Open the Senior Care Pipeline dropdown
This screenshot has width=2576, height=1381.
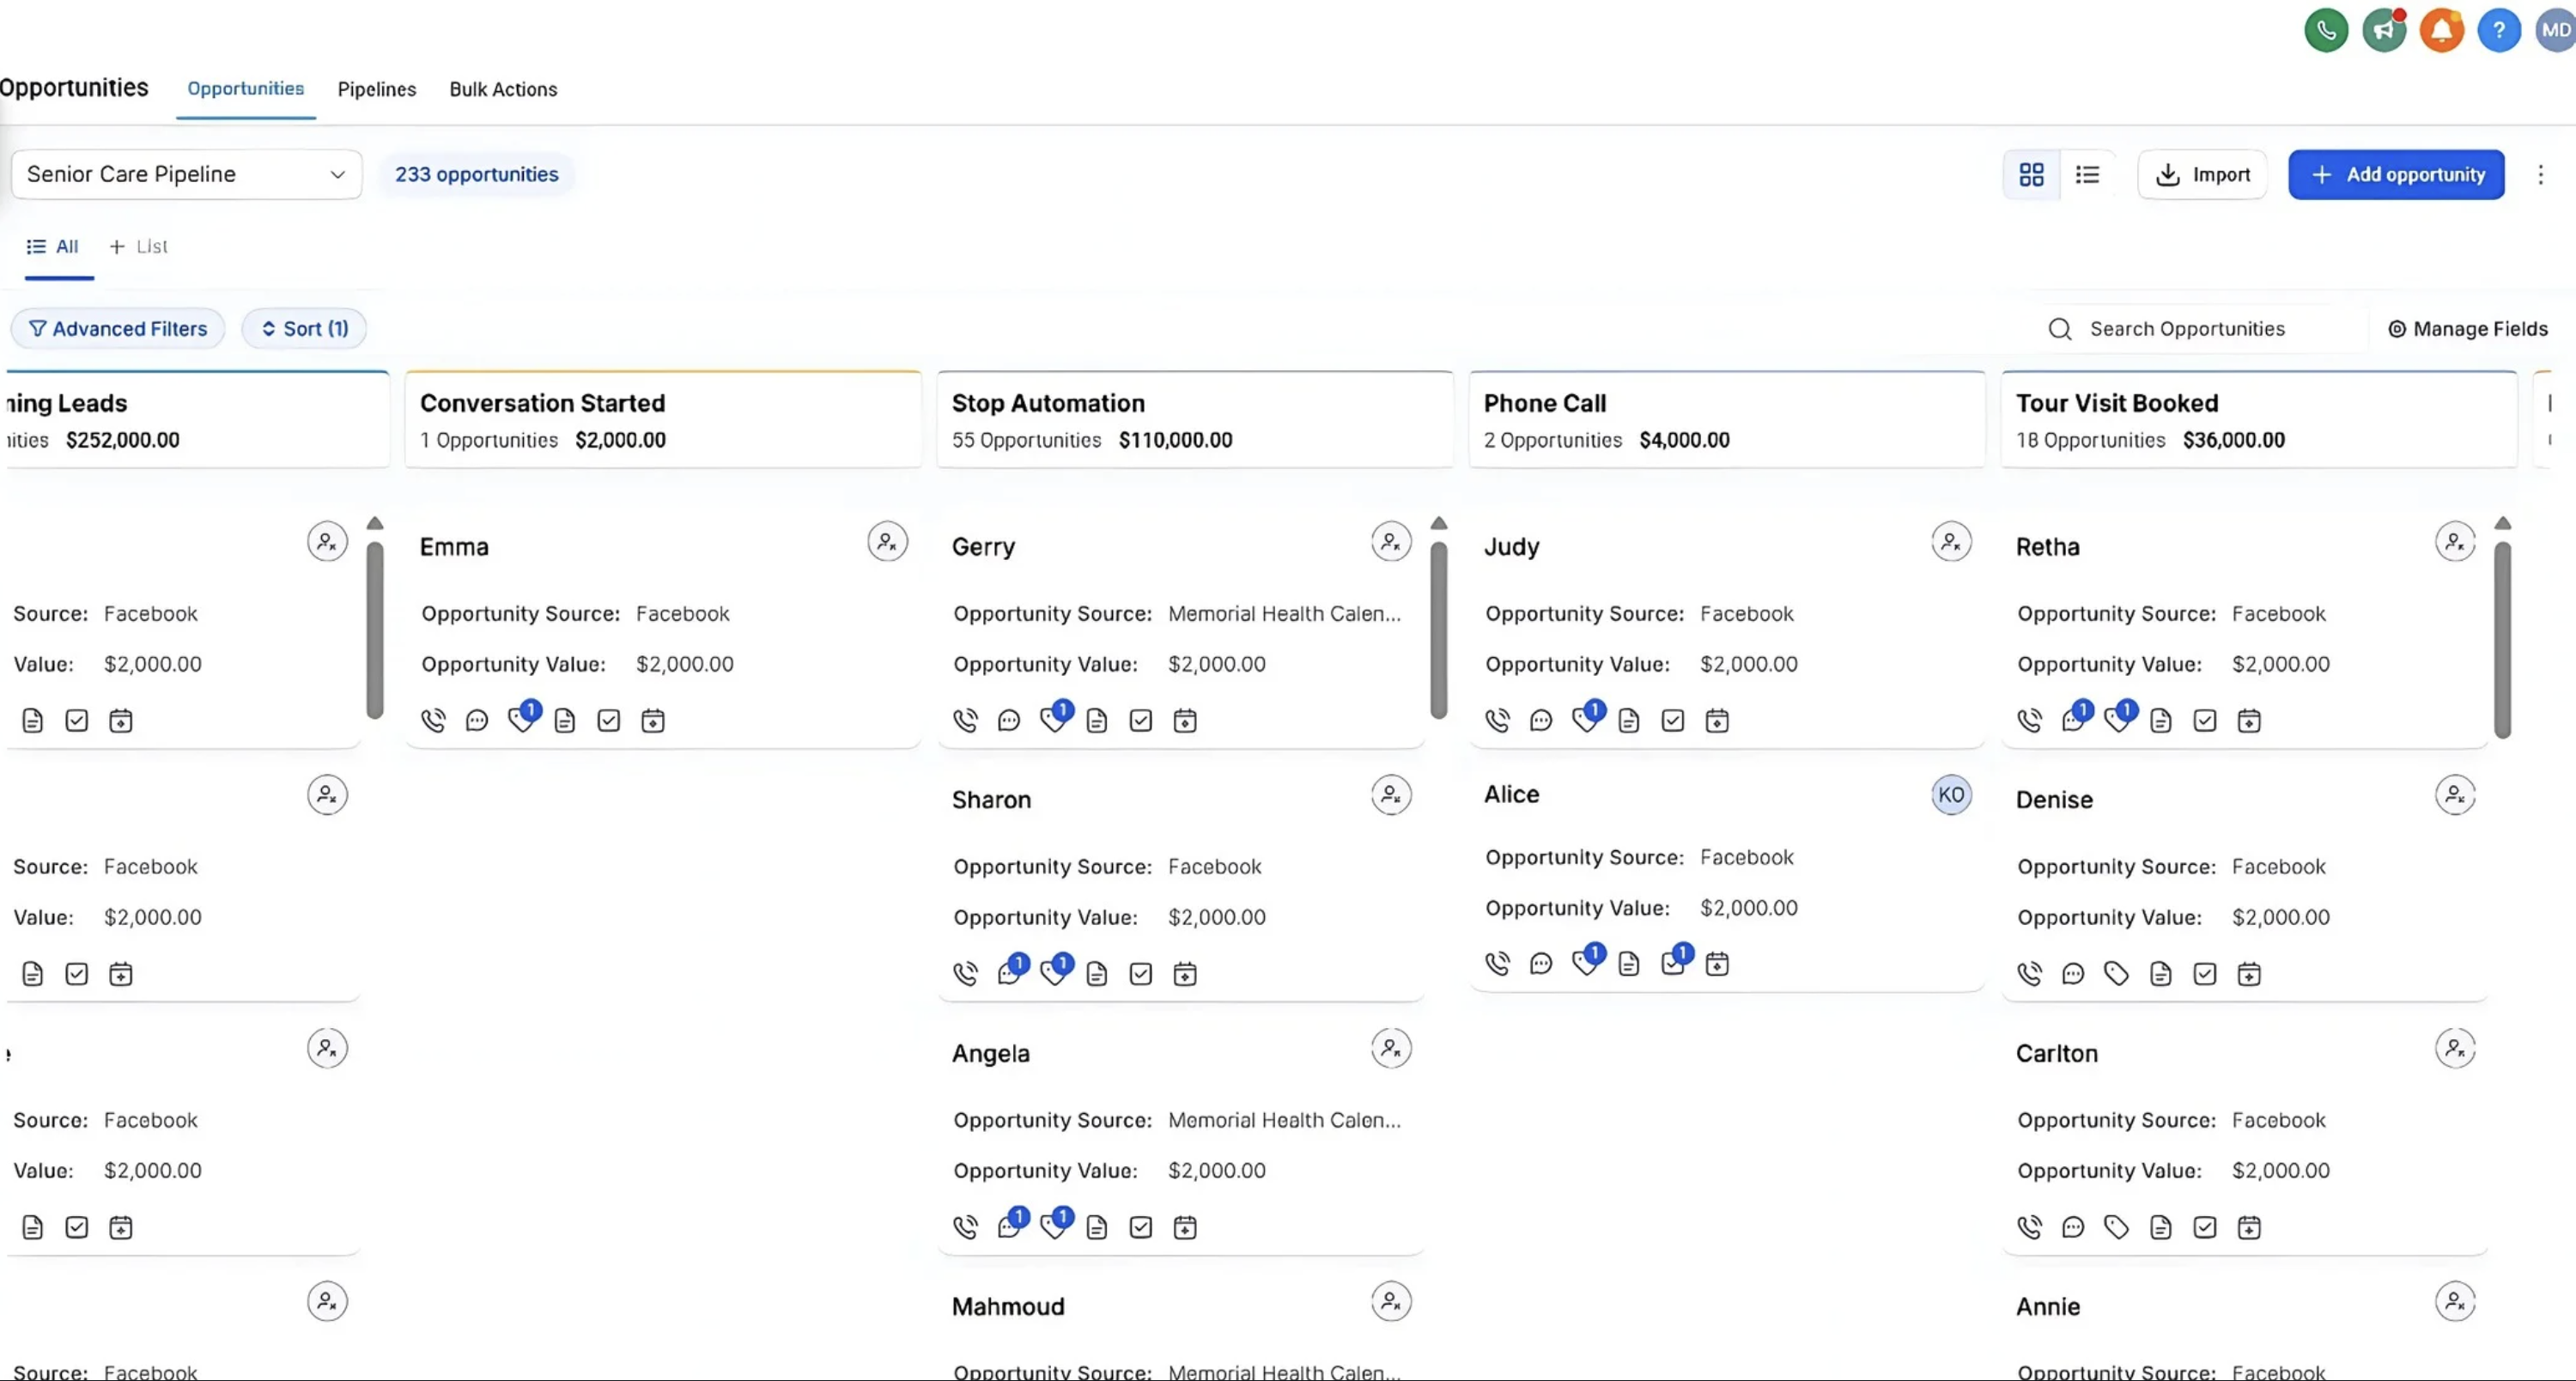click(x=186, y=174)
